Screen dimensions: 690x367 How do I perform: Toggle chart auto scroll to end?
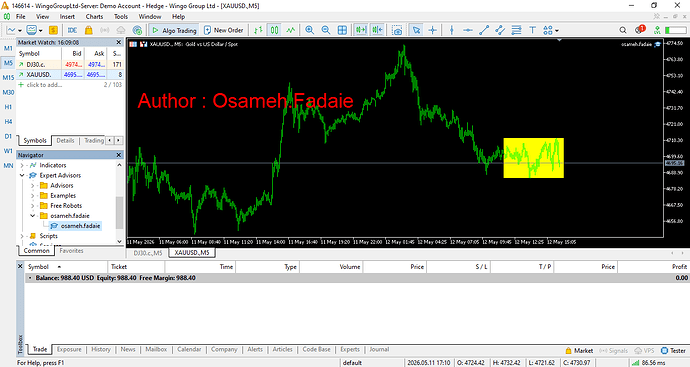[361, 30]
